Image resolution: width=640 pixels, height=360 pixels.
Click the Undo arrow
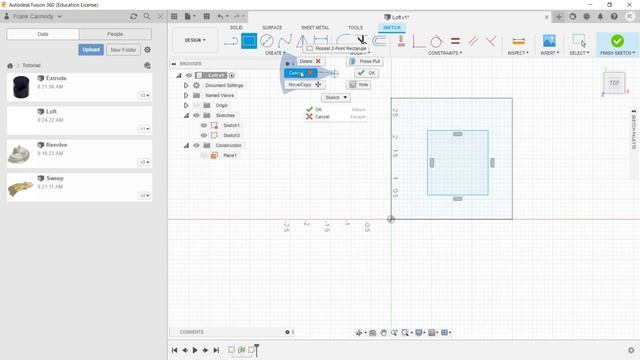pos(220,16)
